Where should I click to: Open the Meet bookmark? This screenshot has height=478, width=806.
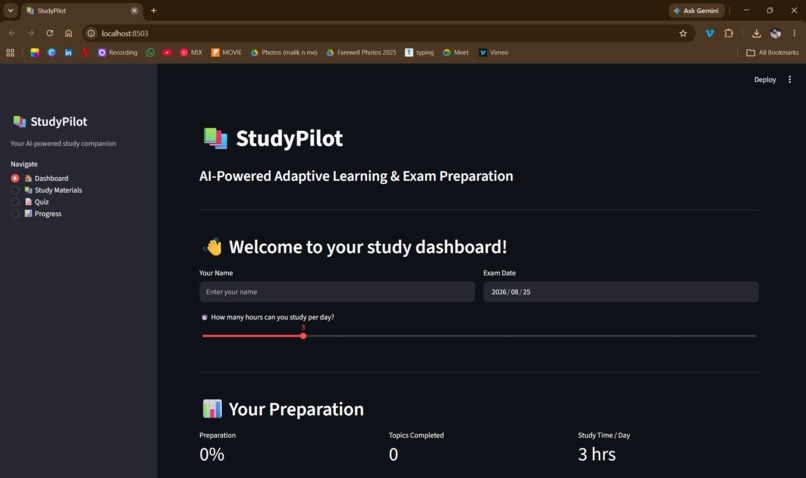(455, 52)
